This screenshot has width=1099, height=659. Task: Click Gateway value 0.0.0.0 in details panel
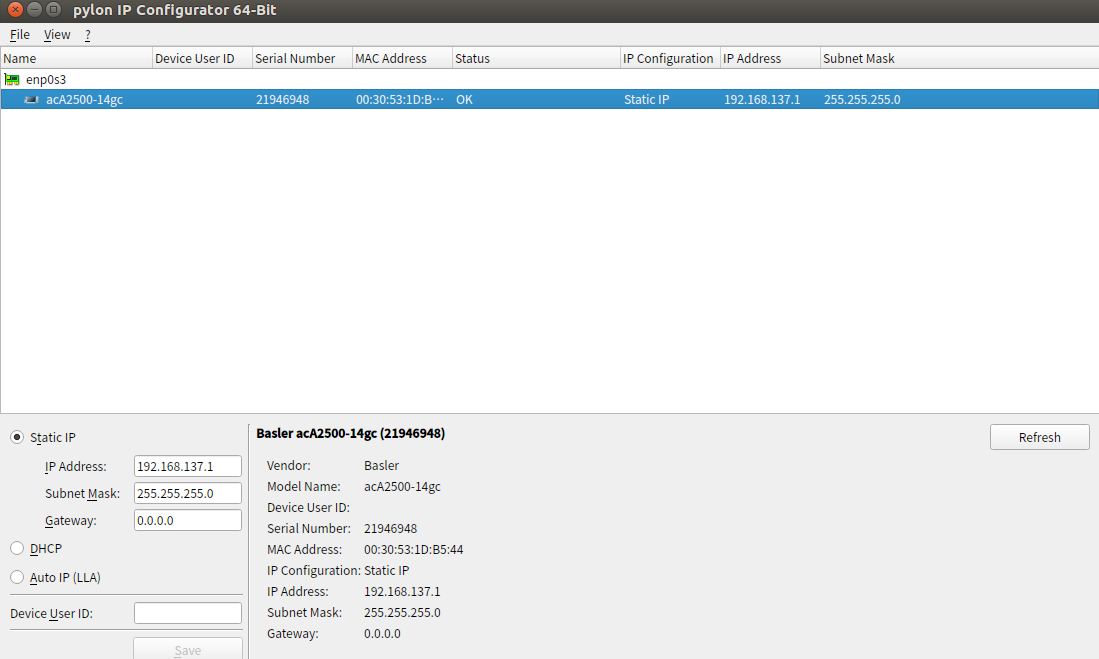pyautogui.click(x=382, y=634)
